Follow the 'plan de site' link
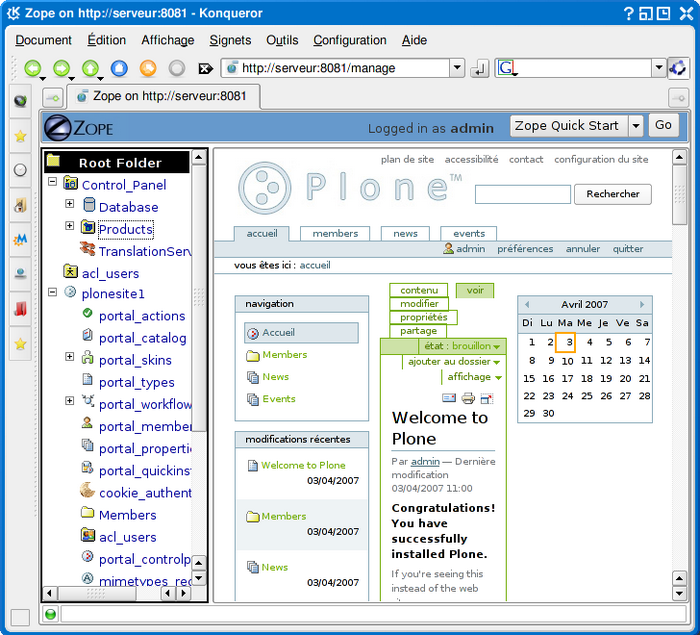The height and width of the screenshot is (635, 700). click(407, 159)
